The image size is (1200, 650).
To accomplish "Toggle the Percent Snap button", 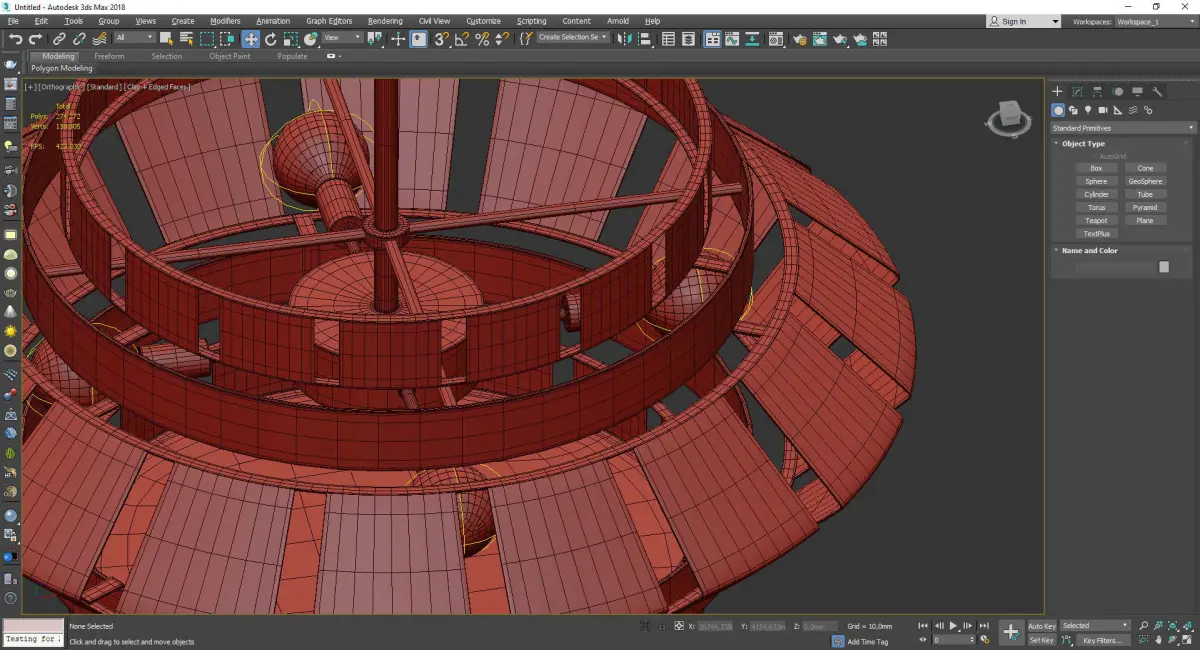I will tap(482, 39).
